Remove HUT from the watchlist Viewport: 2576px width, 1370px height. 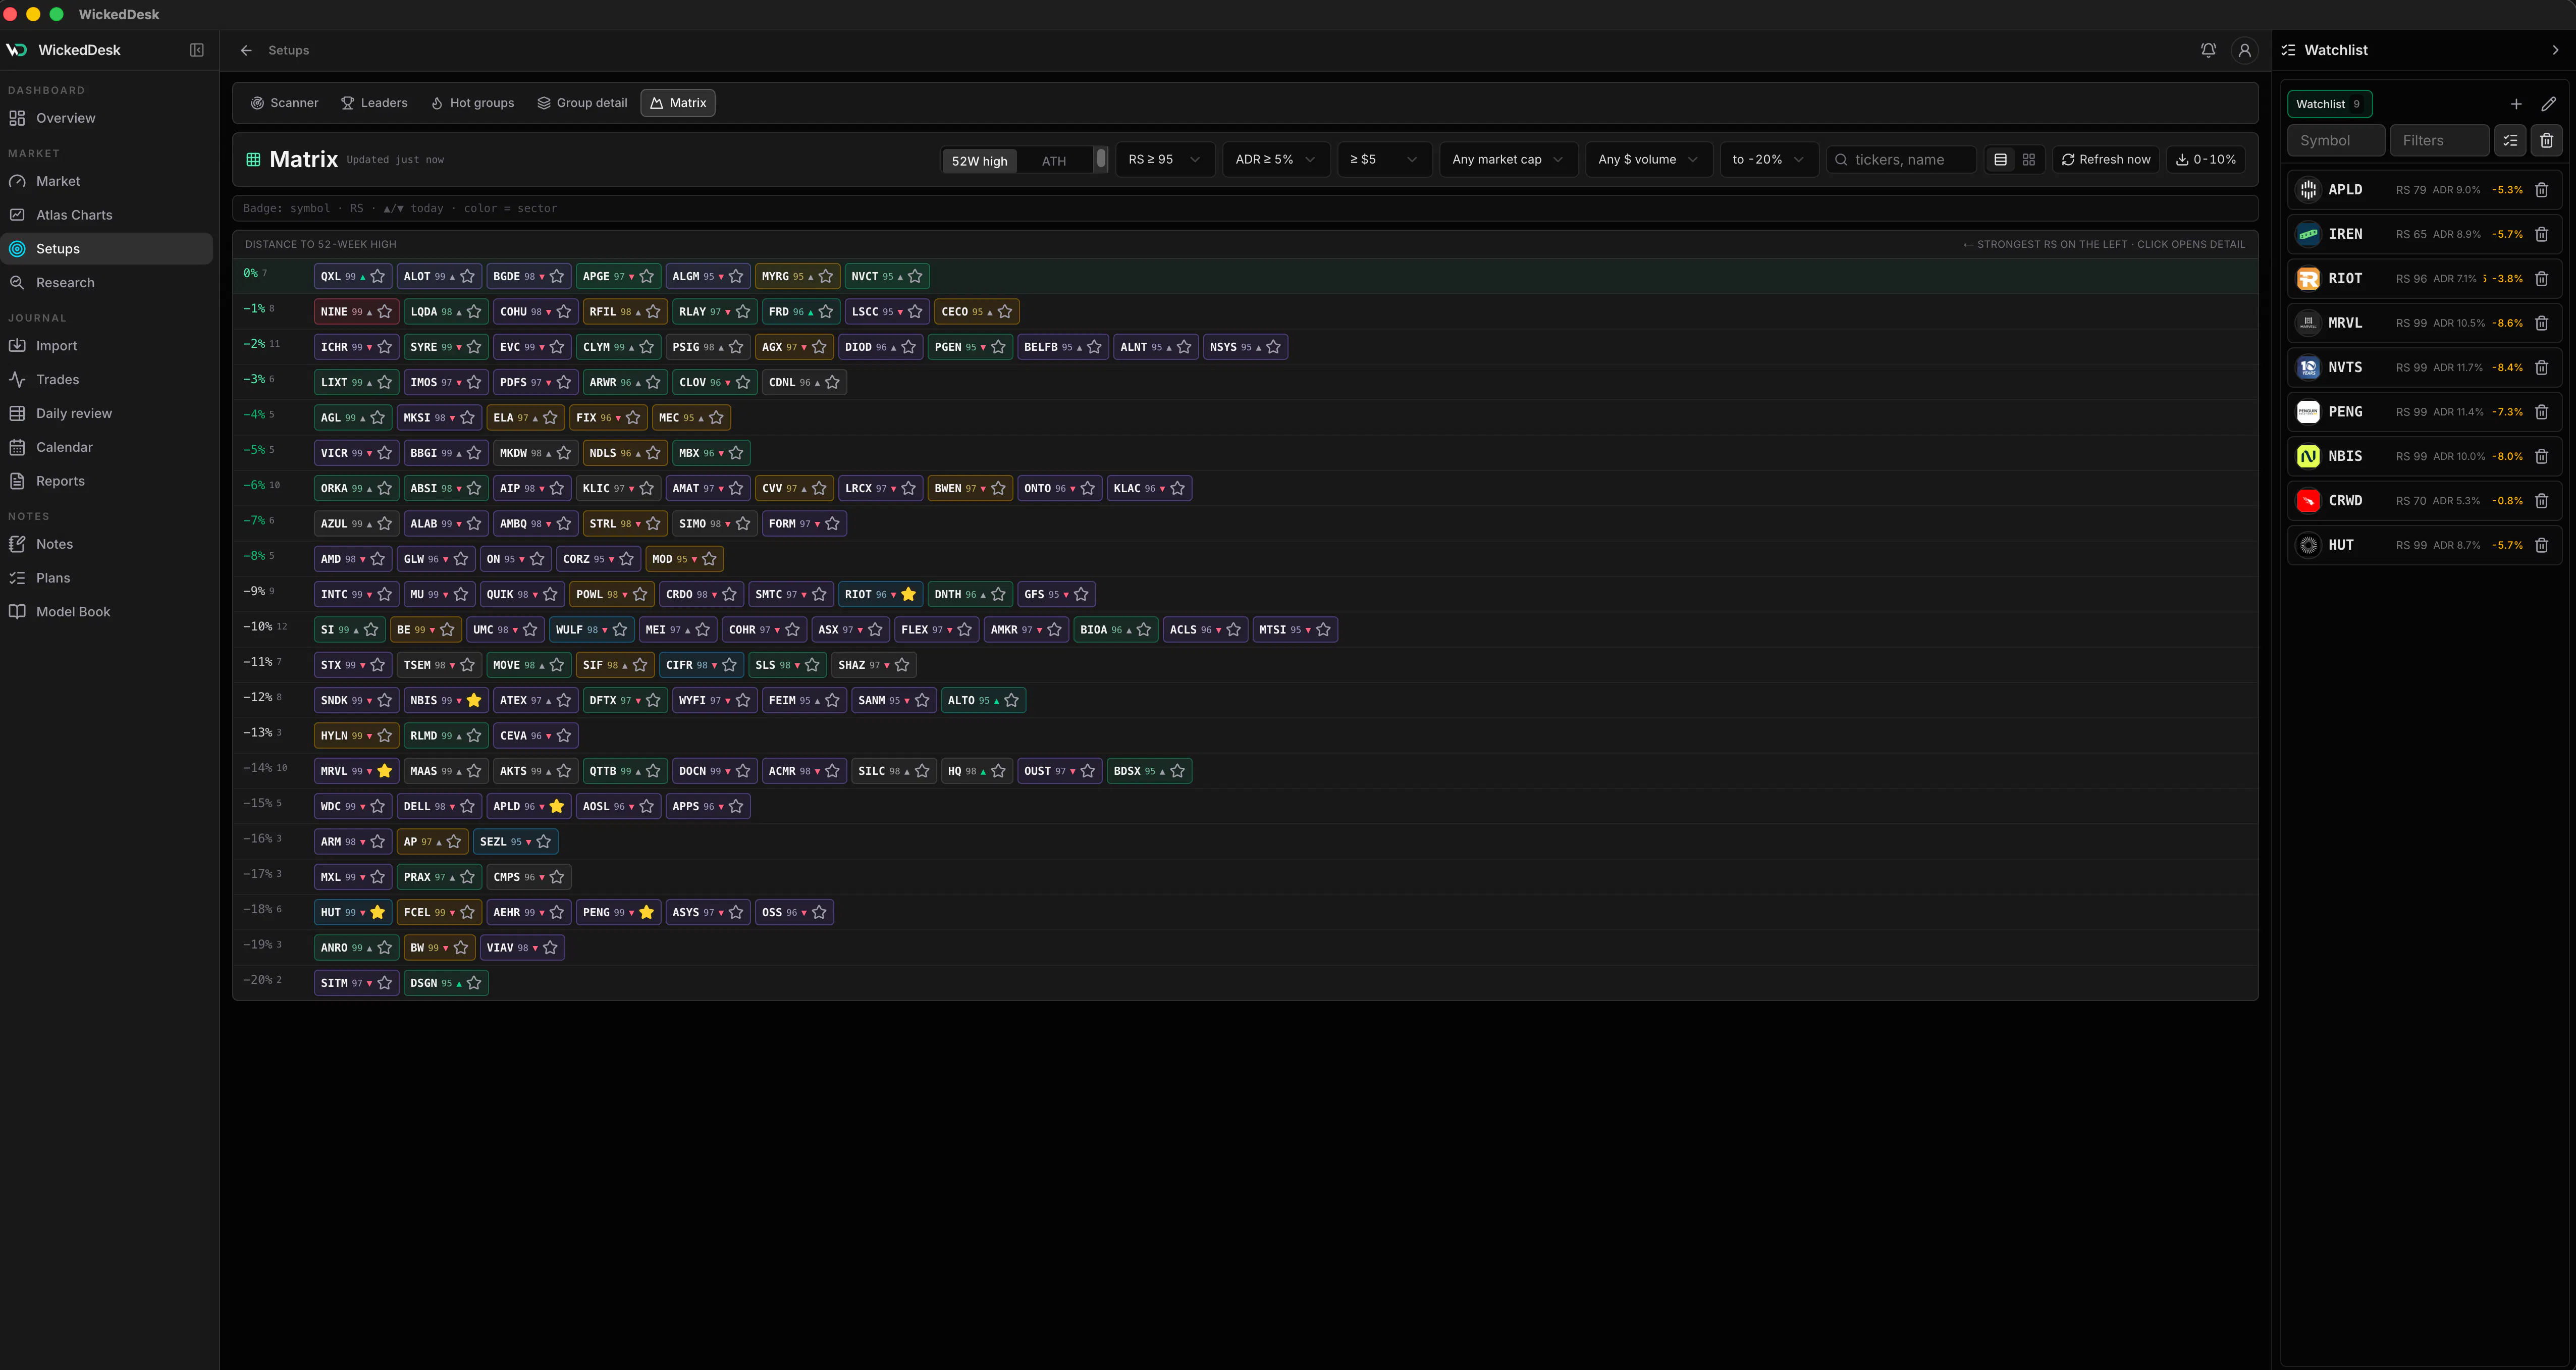(2541, 545)
